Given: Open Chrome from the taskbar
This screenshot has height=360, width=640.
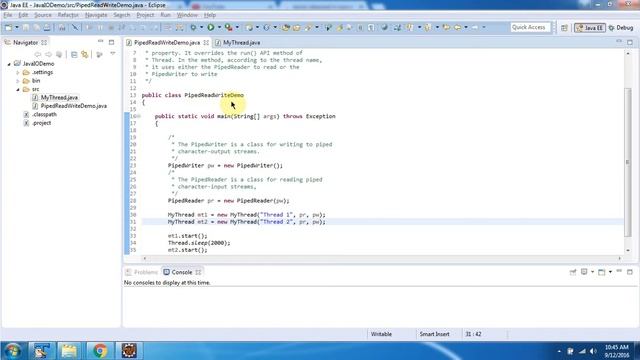Looking at the screenshot, I should pos(100,351).
